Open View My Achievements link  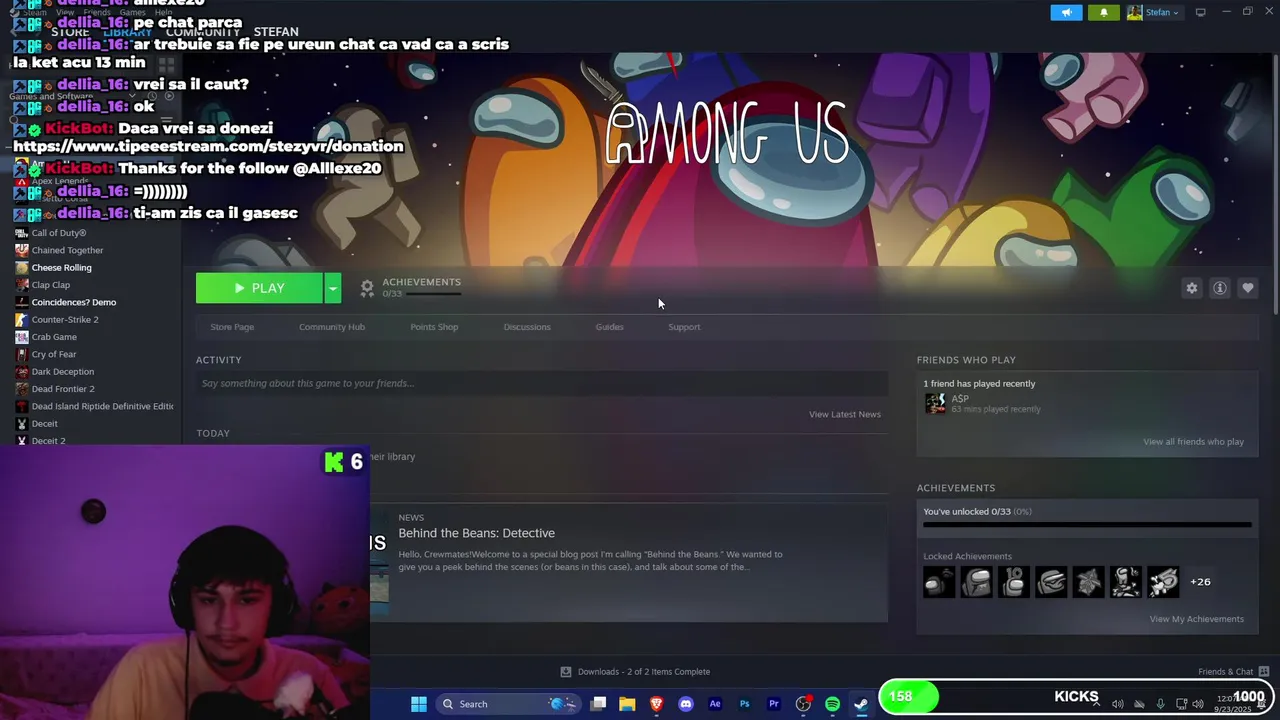[1196, 619]
